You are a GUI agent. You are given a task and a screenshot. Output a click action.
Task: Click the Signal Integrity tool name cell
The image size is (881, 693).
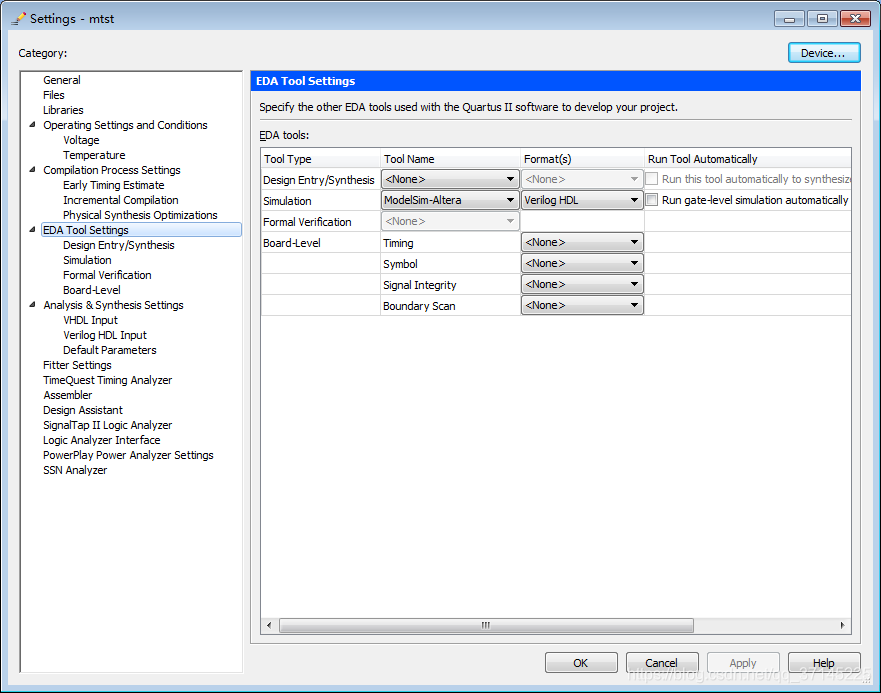(x=451, y=285)
